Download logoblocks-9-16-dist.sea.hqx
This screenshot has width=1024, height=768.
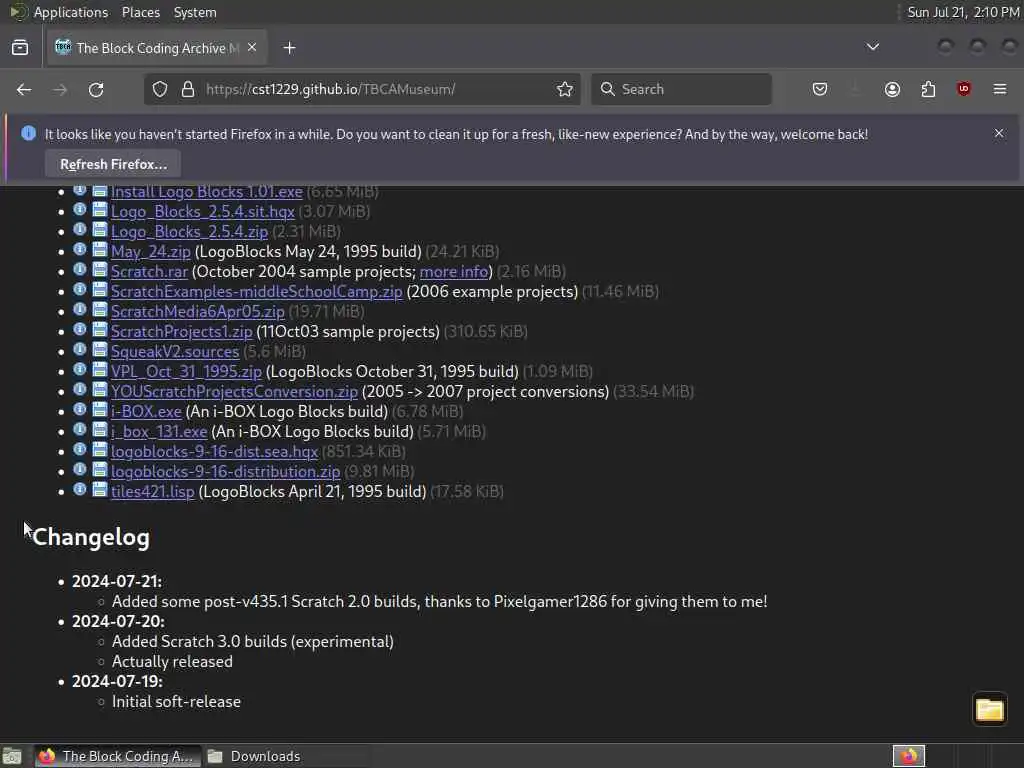pyautogui.click(x=214, y=452)
